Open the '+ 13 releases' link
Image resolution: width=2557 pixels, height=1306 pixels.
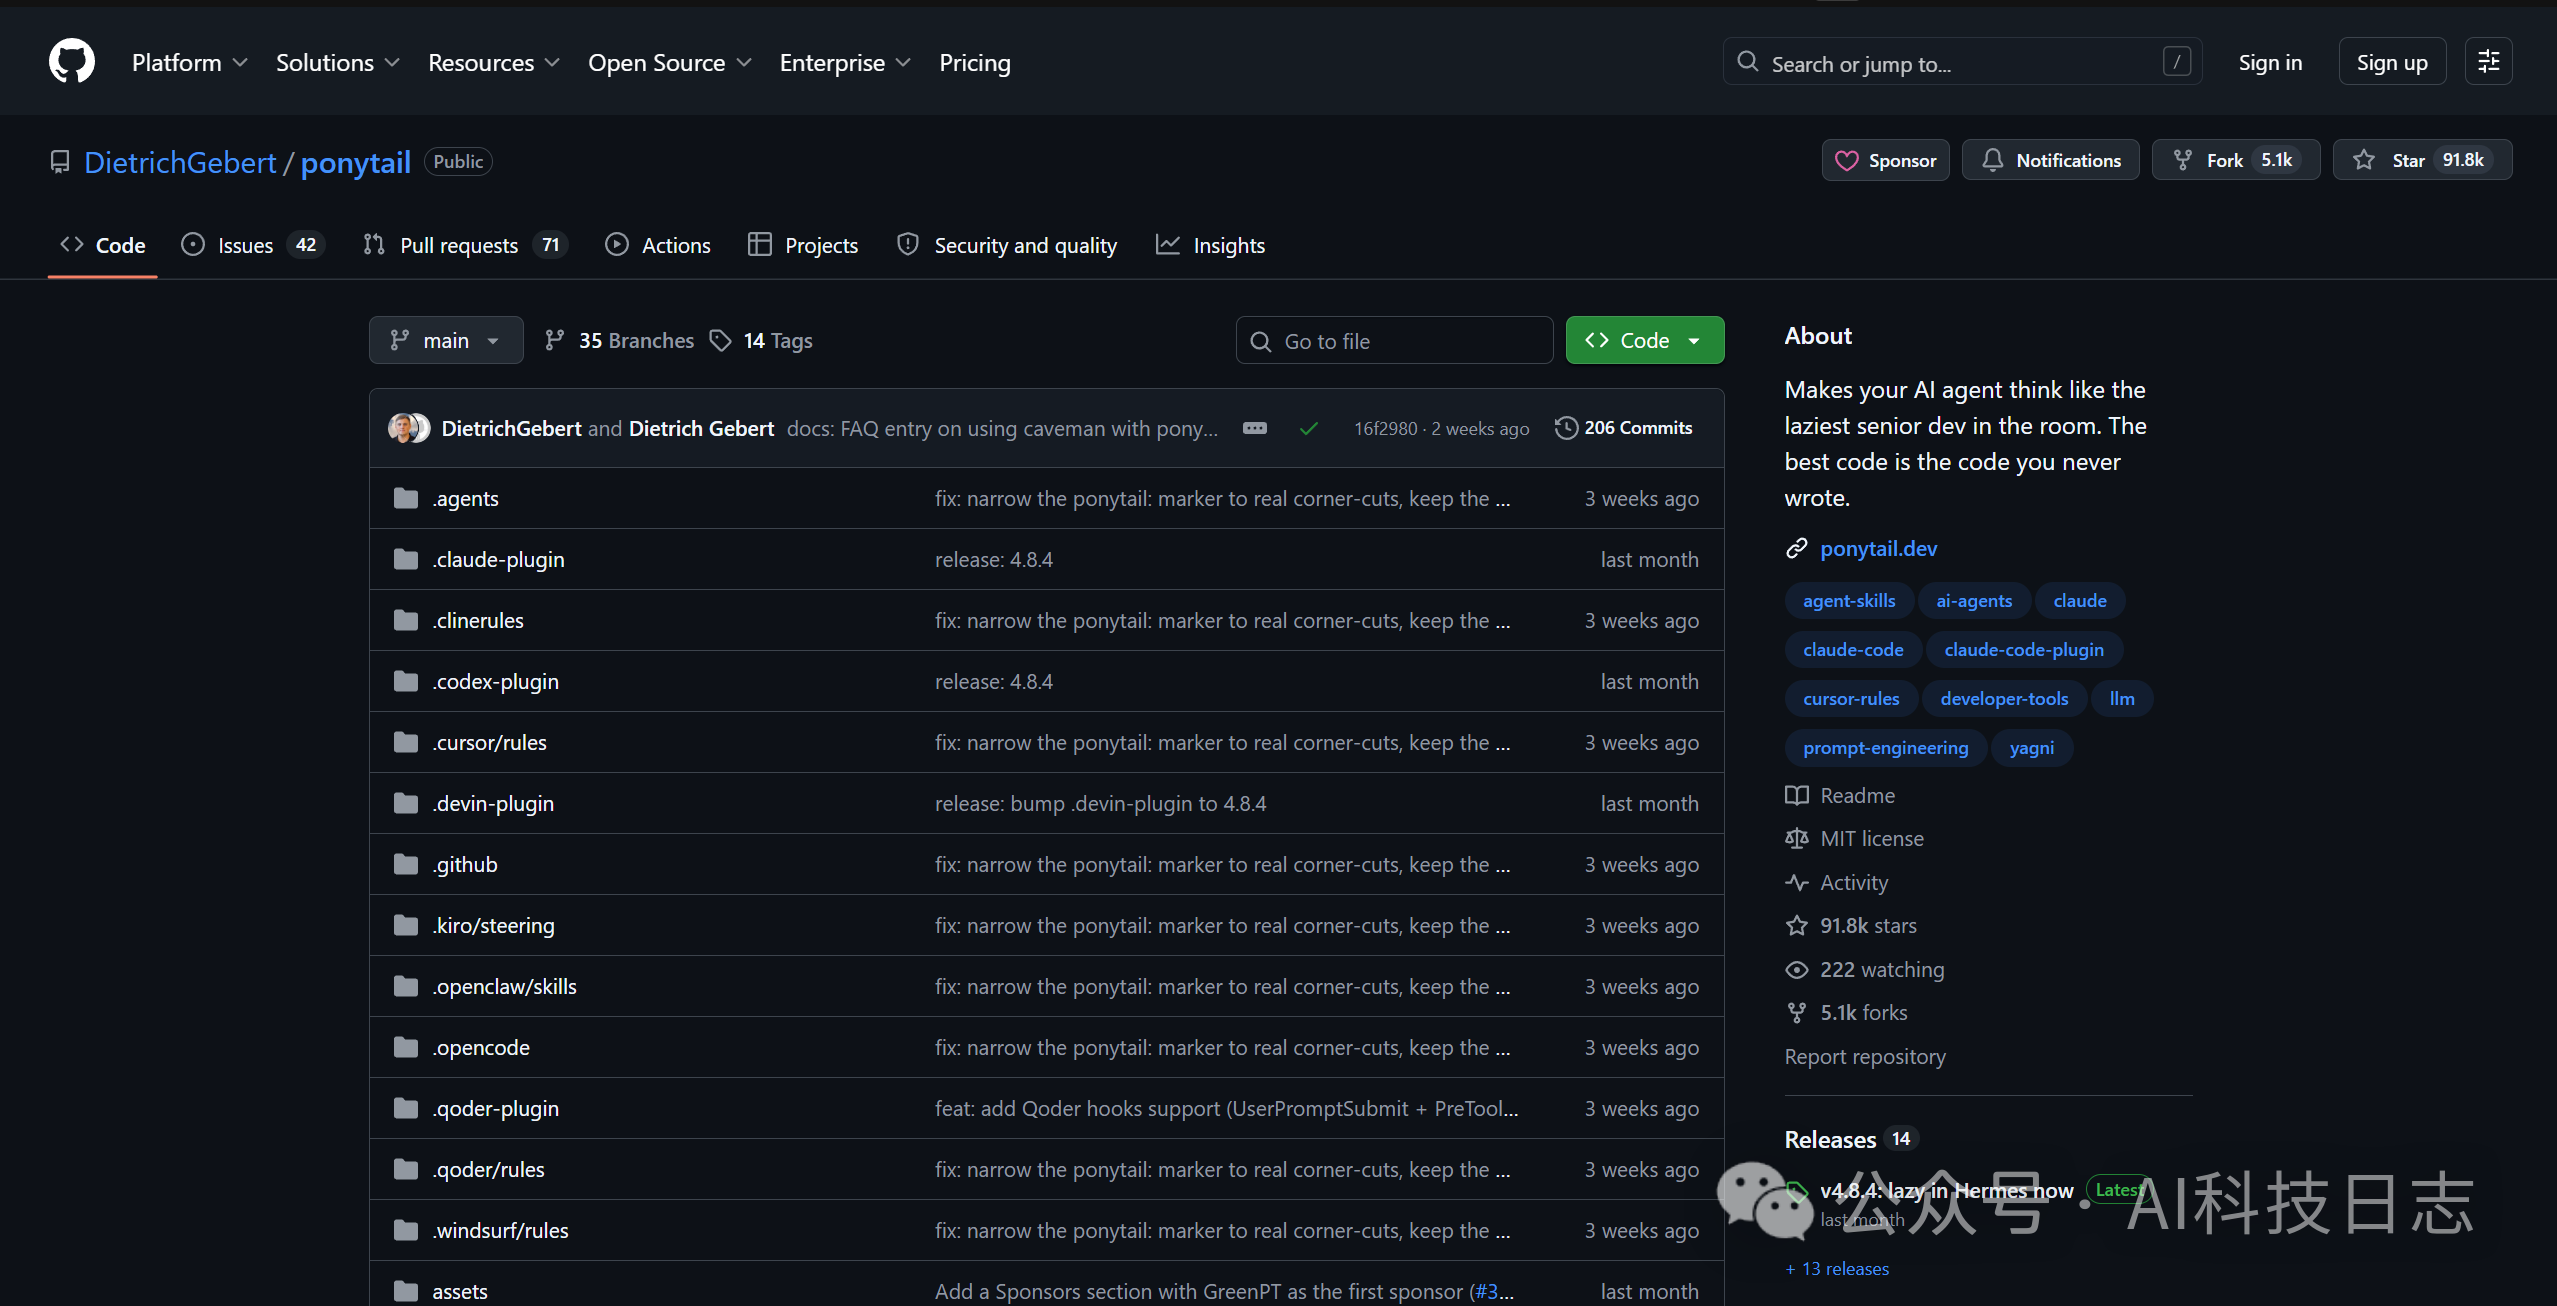tap(1838, 1268)
